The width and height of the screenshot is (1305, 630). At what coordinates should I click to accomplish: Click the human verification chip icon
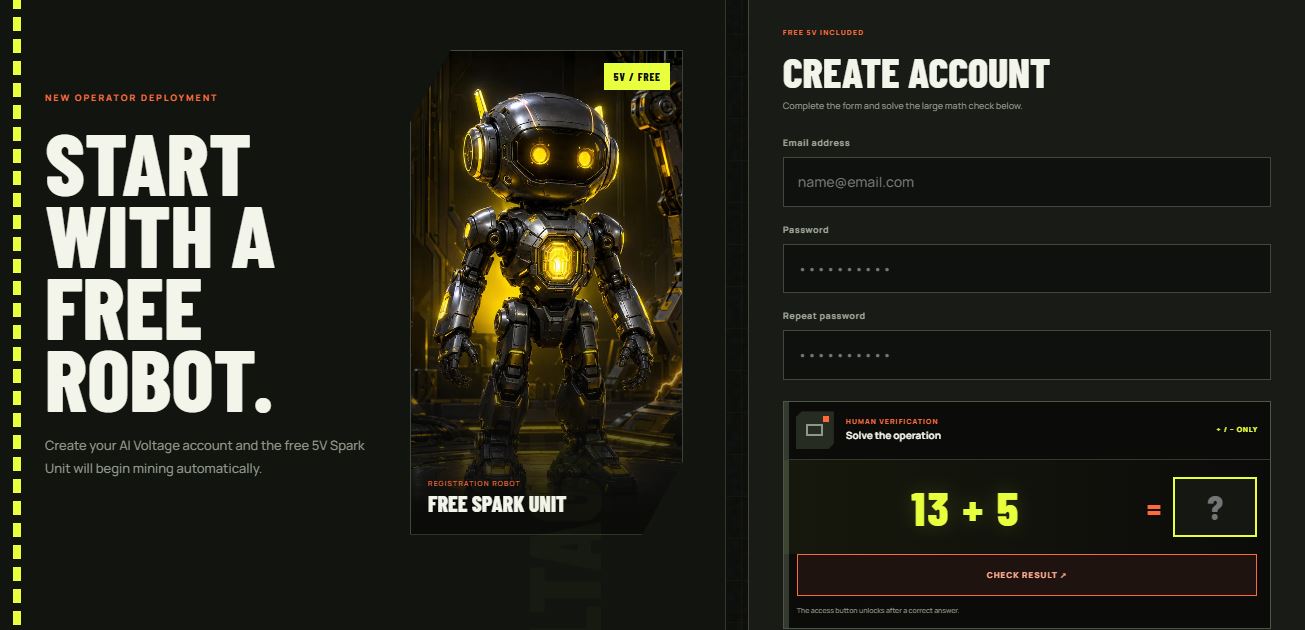pyautogui.click(x=815, y=430)
